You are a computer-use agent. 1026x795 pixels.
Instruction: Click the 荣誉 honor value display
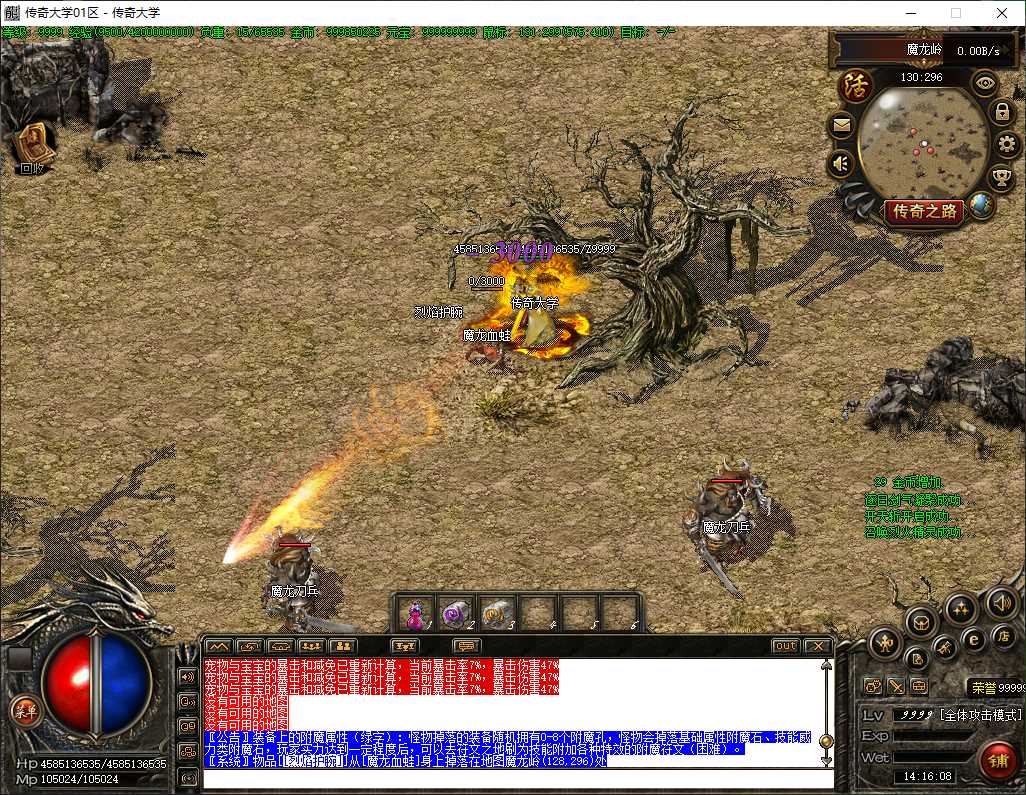point(997,688)
